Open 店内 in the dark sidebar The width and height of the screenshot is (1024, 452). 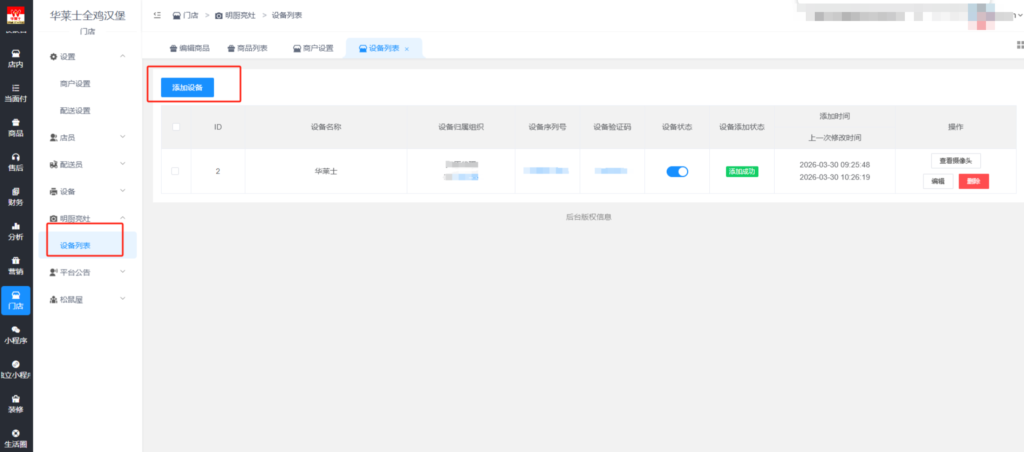point(16,58)
